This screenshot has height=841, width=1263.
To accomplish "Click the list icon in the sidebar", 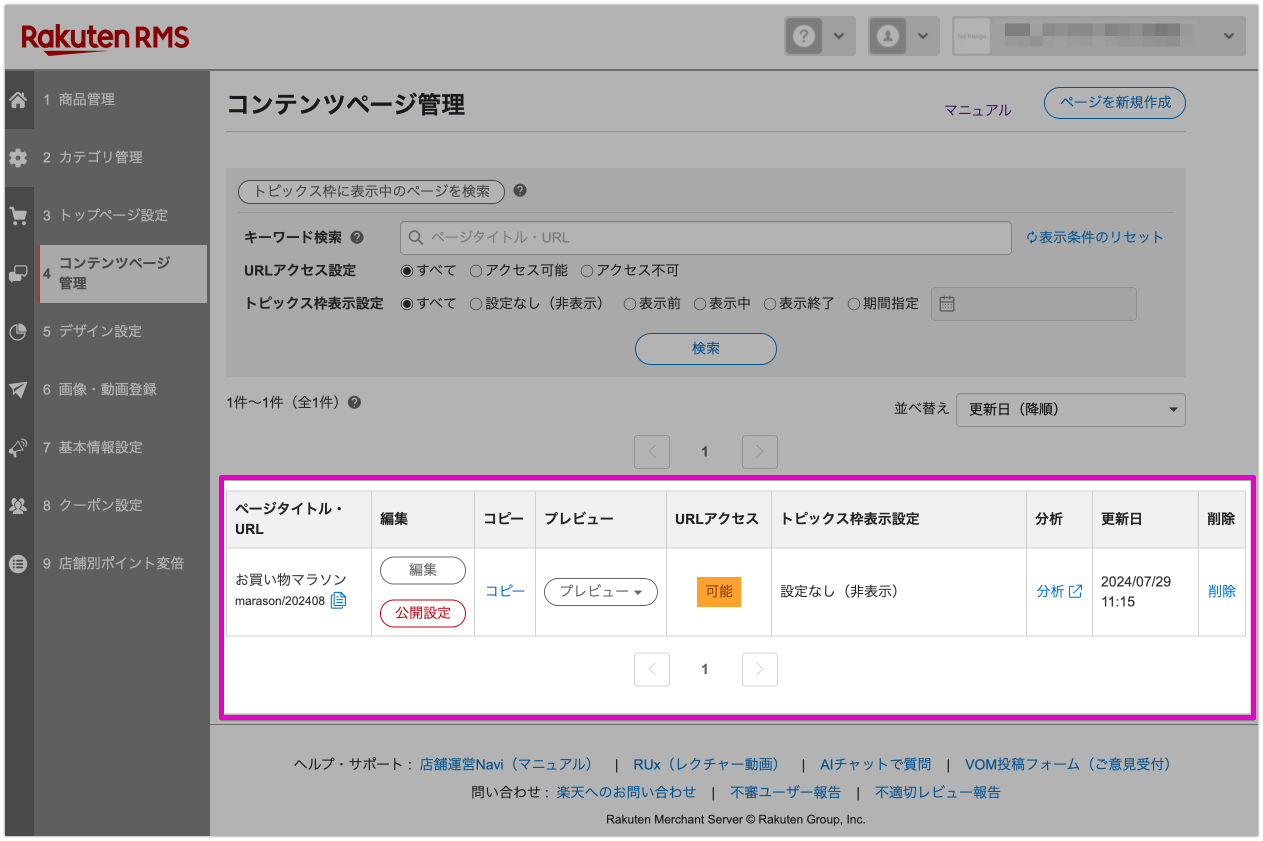I will click(18, 564).
